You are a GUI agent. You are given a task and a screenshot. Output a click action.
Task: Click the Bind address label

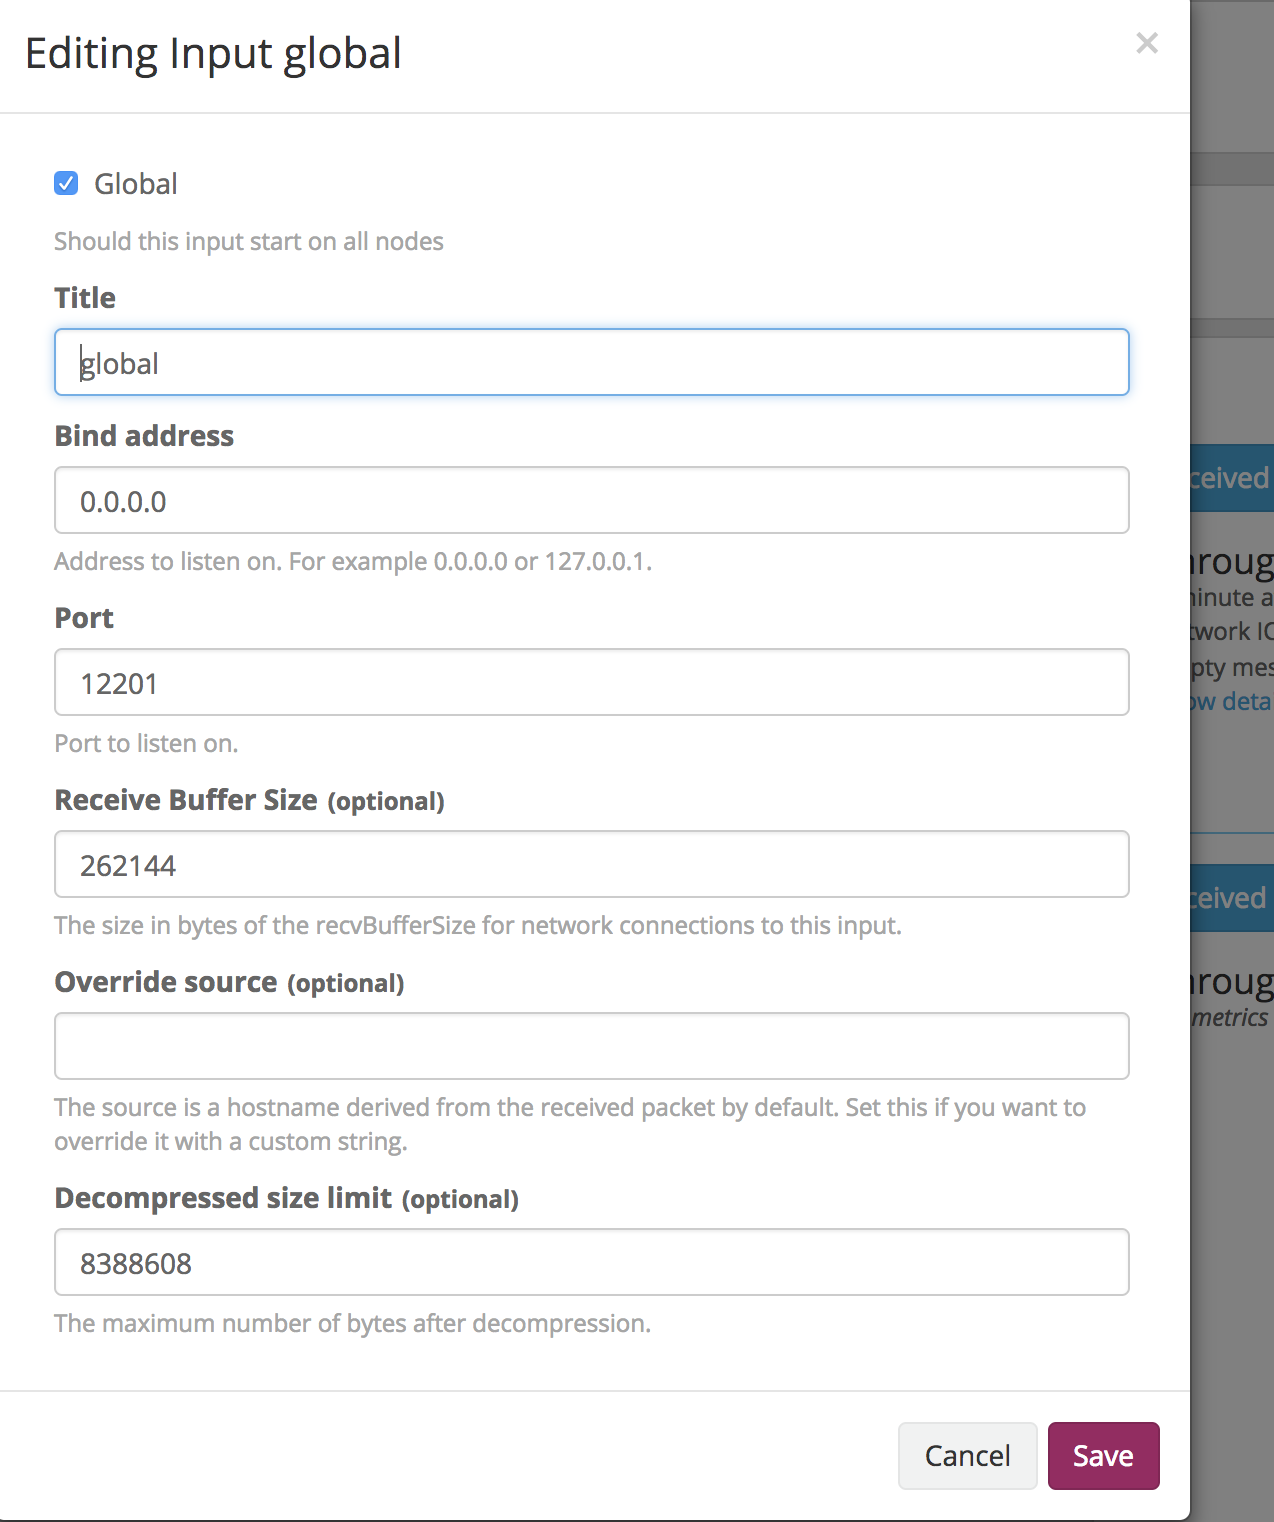tap(144, 436)
